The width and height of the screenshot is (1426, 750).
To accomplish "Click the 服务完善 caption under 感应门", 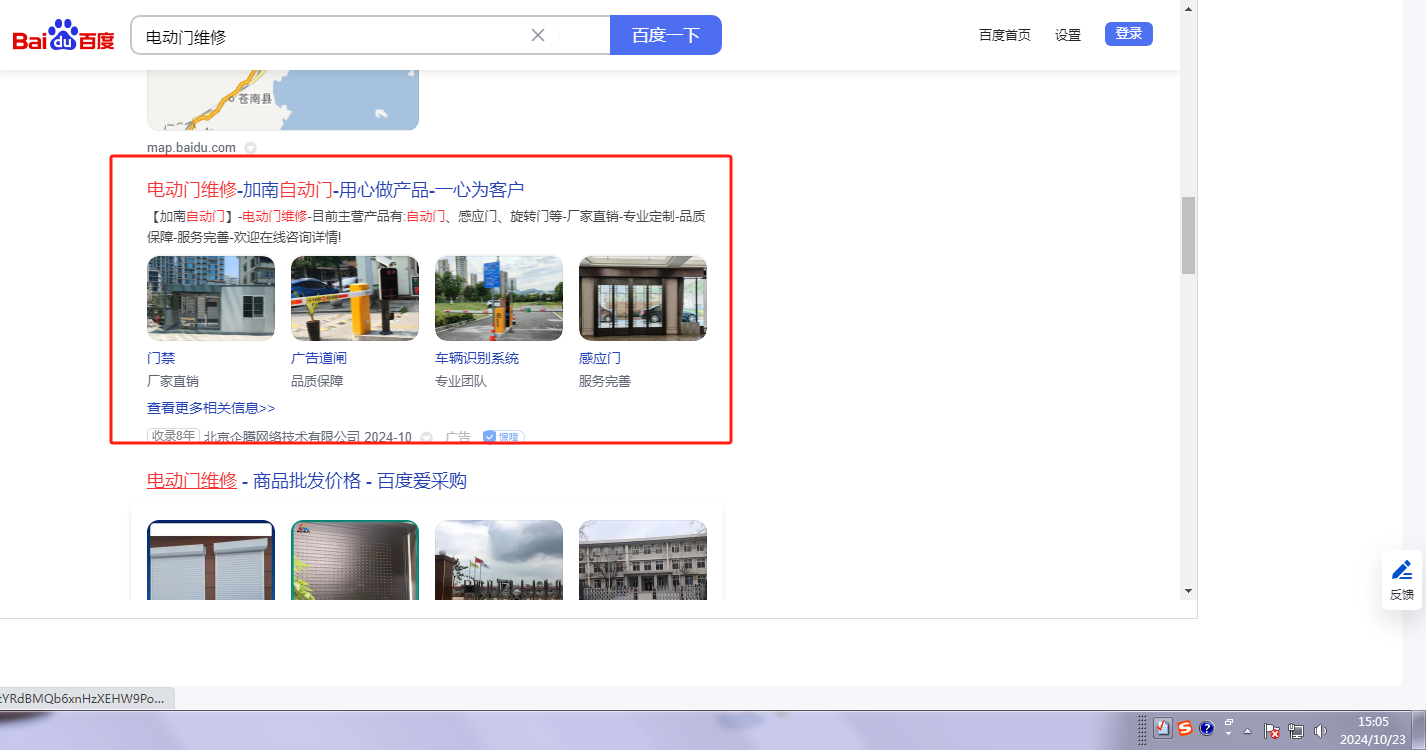I will coord(605,381).
